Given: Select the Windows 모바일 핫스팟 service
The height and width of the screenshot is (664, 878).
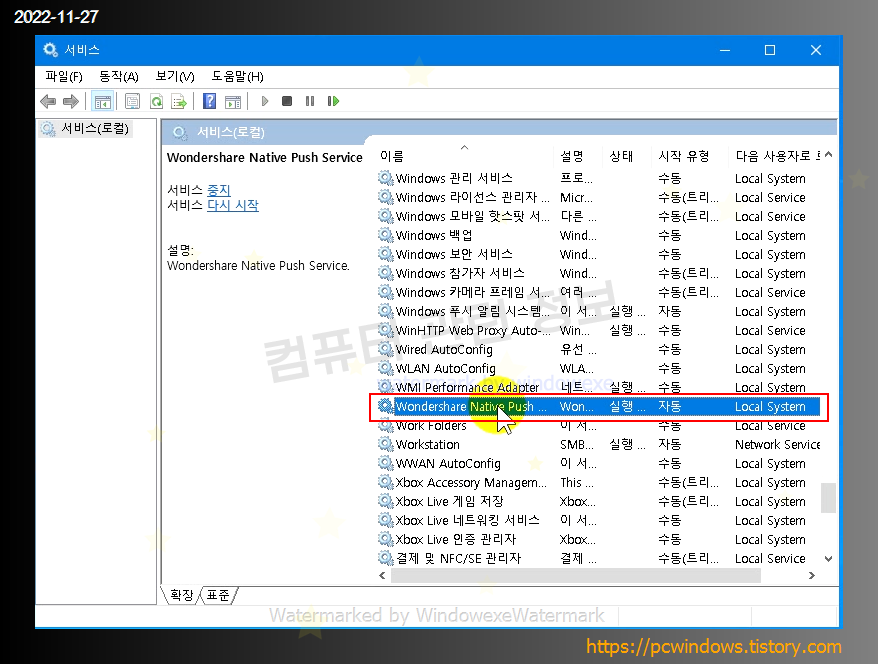Looking at the screenshot, I should point(599,217).
